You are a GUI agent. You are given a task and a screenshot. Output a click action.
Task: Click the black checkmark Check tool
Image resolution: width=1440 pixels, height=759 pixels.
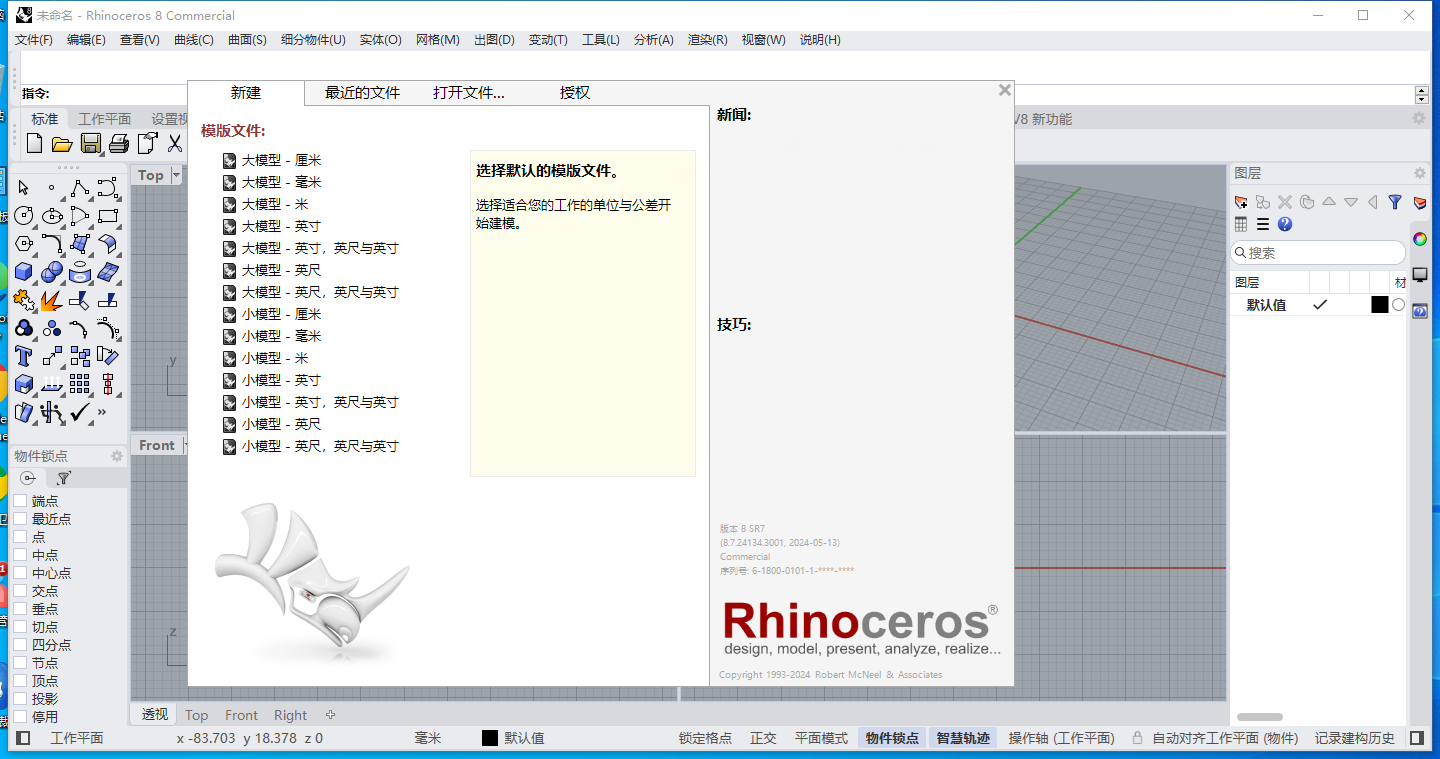(x=80, y=412)
